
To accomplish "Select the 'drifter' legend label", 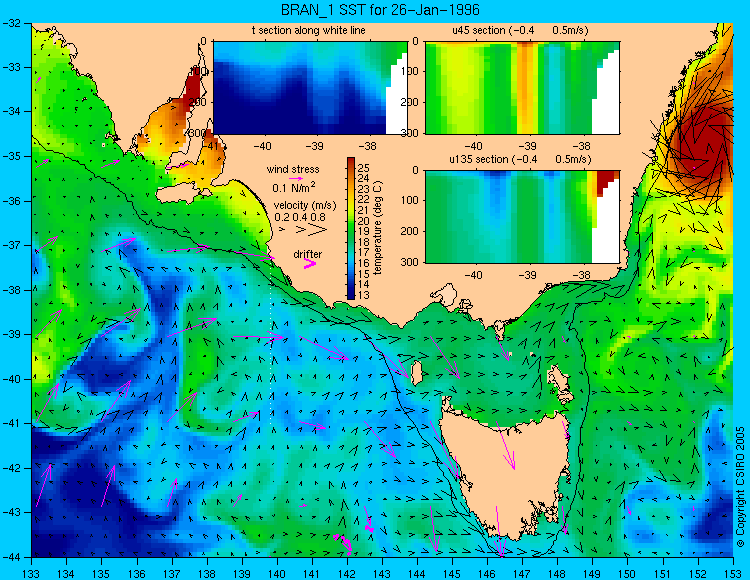I will coord(308,254).
